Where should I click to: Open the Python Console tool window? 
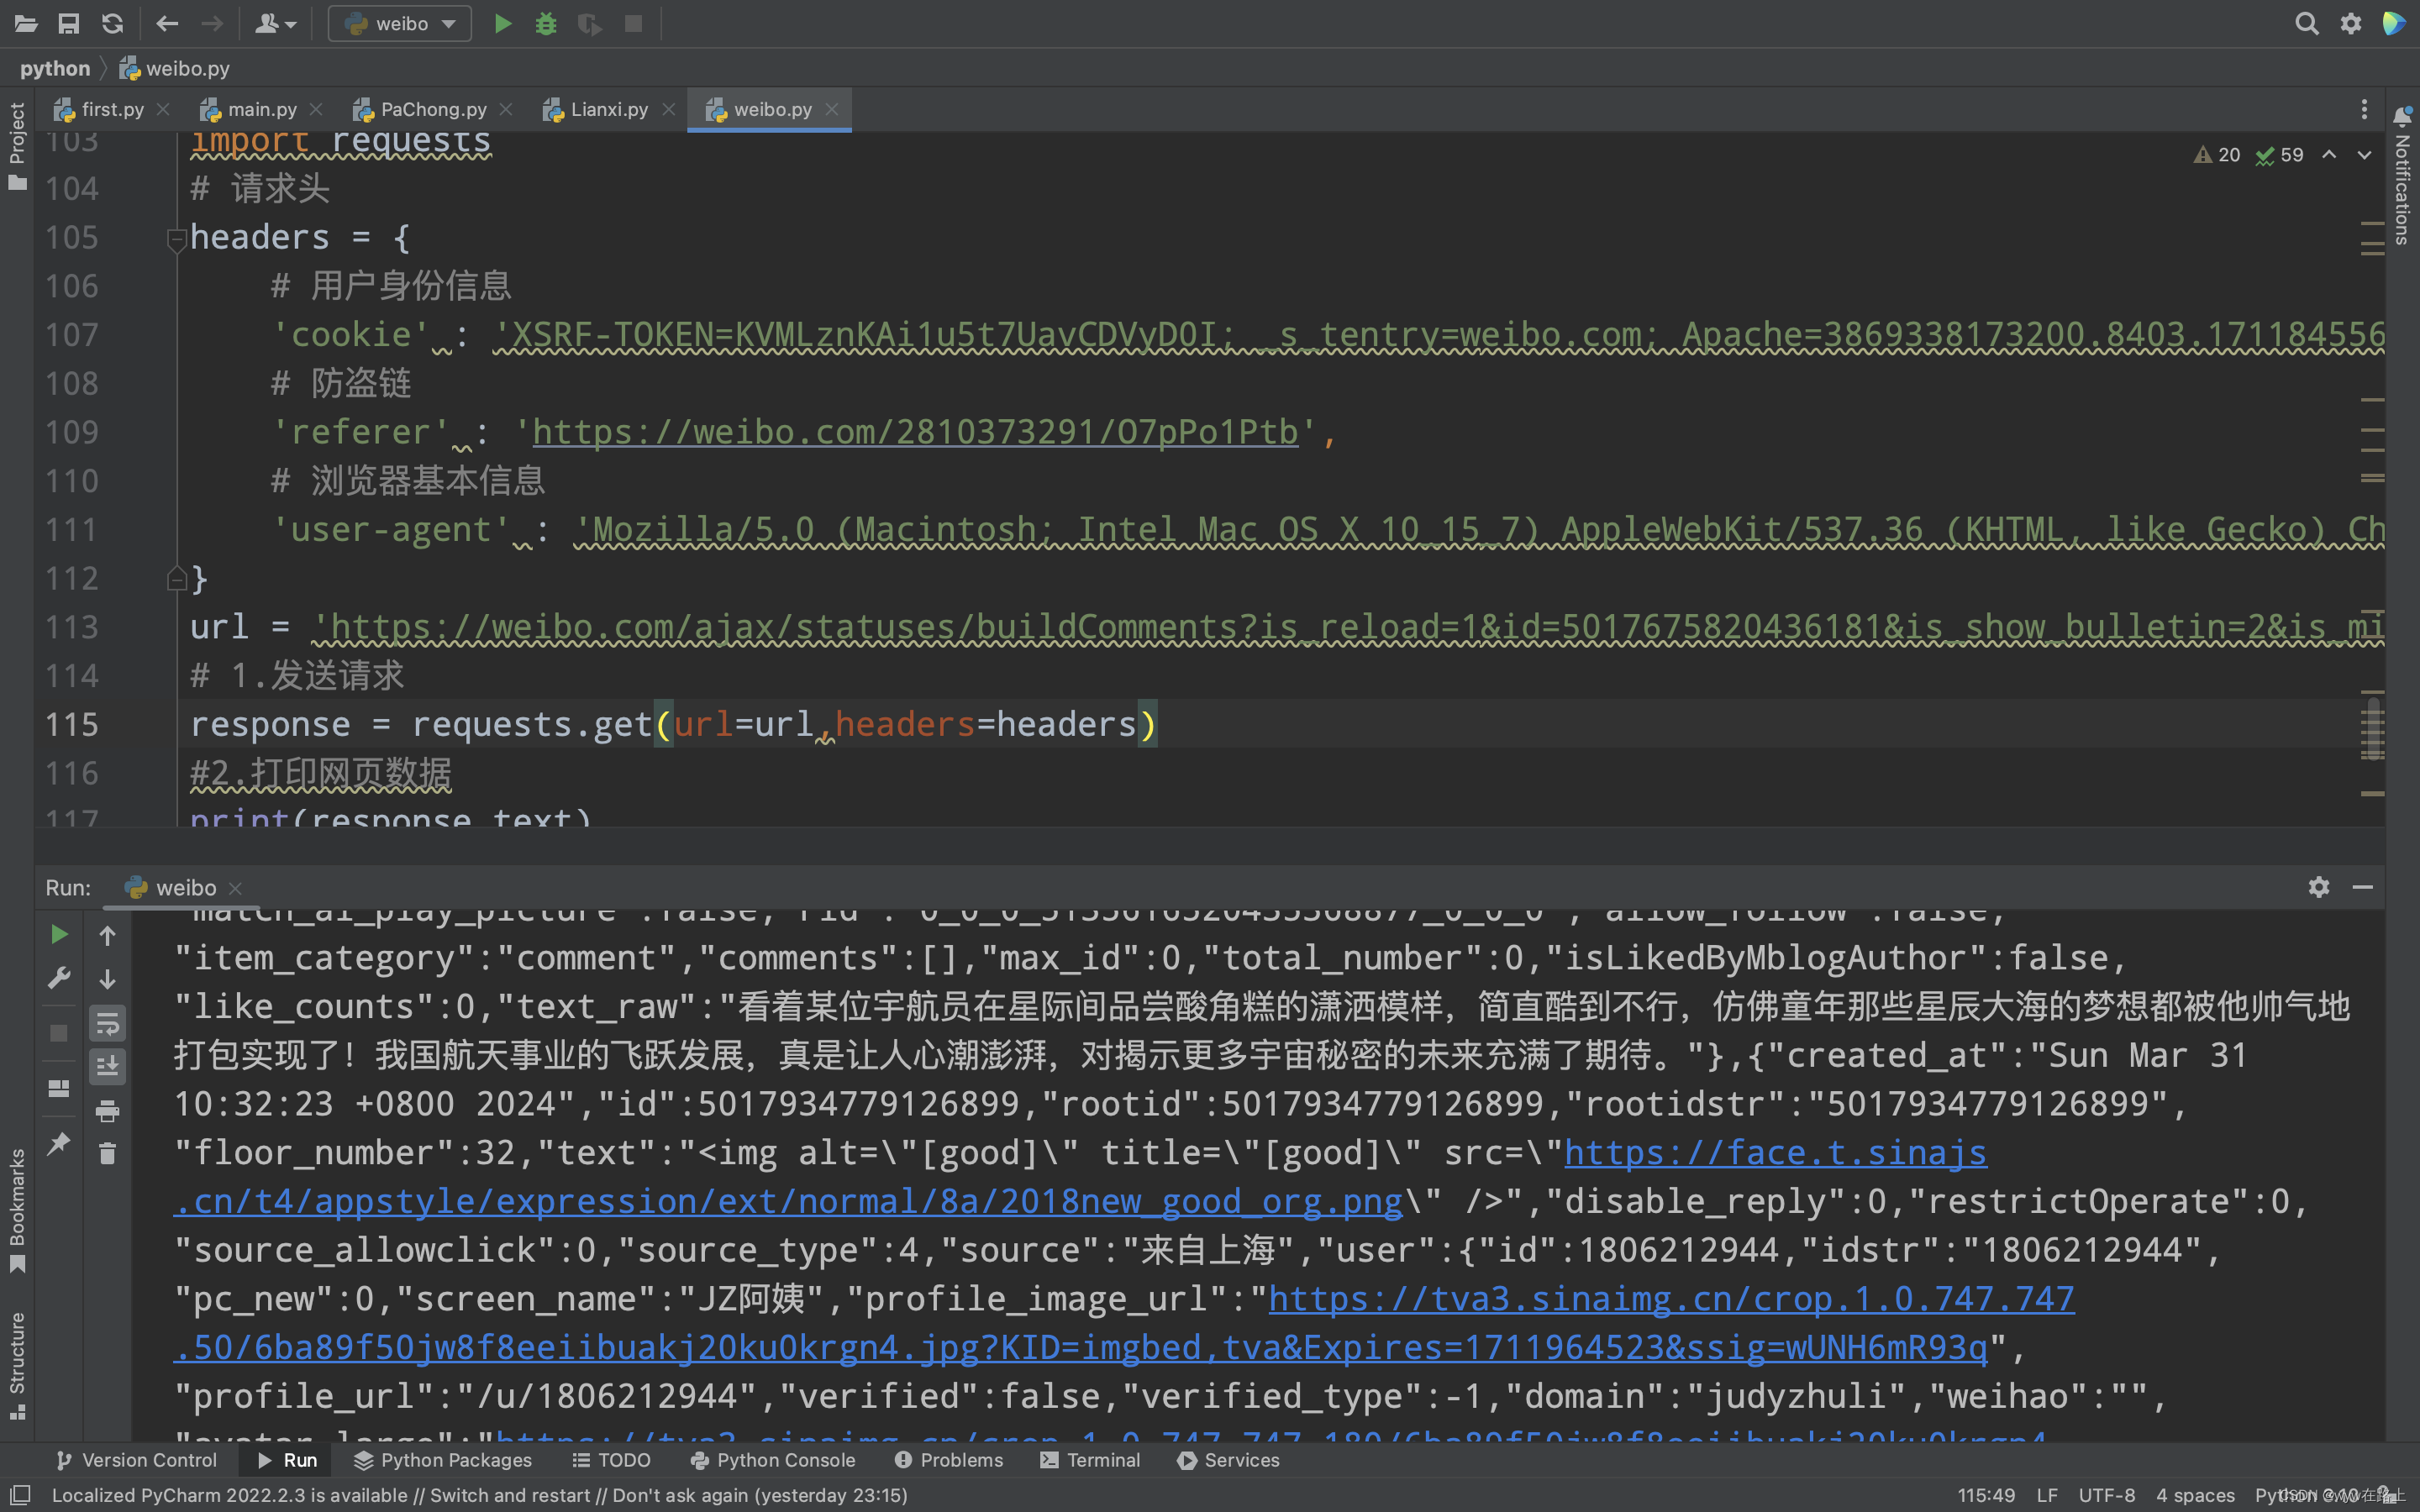773,1460
